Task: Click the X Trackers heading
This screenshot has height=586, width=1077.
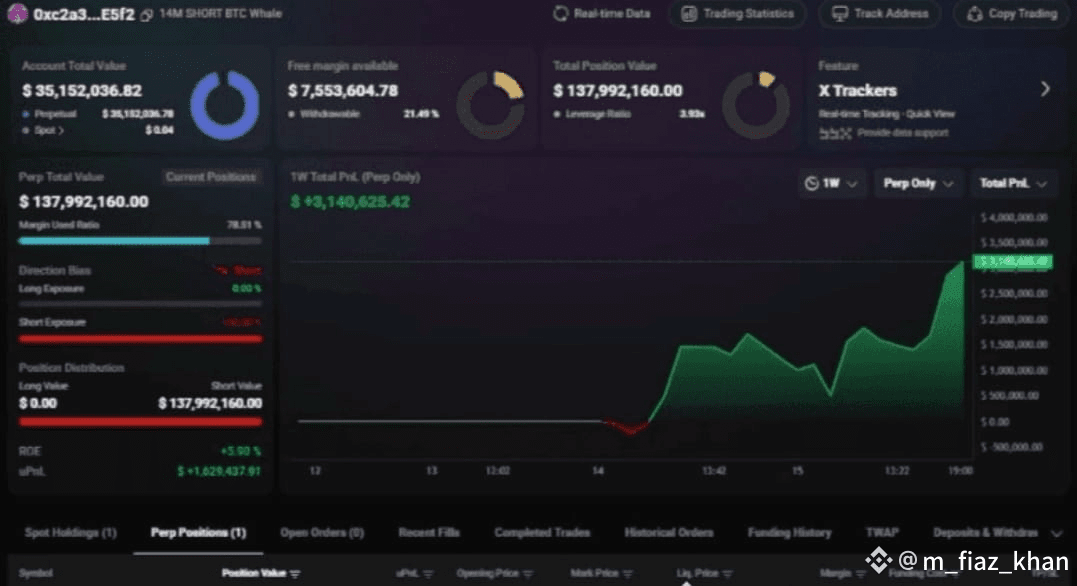Action: click(857, 91)
